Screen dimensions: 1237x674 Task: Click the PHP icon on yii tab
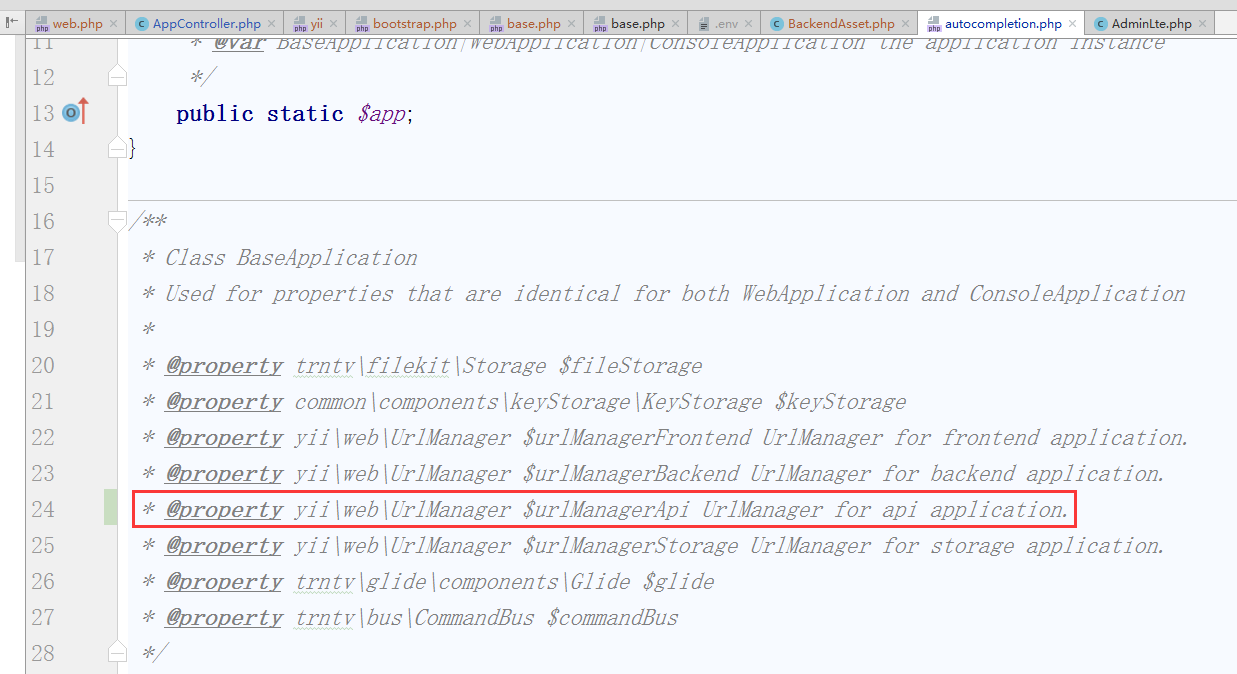click(300, 24)
